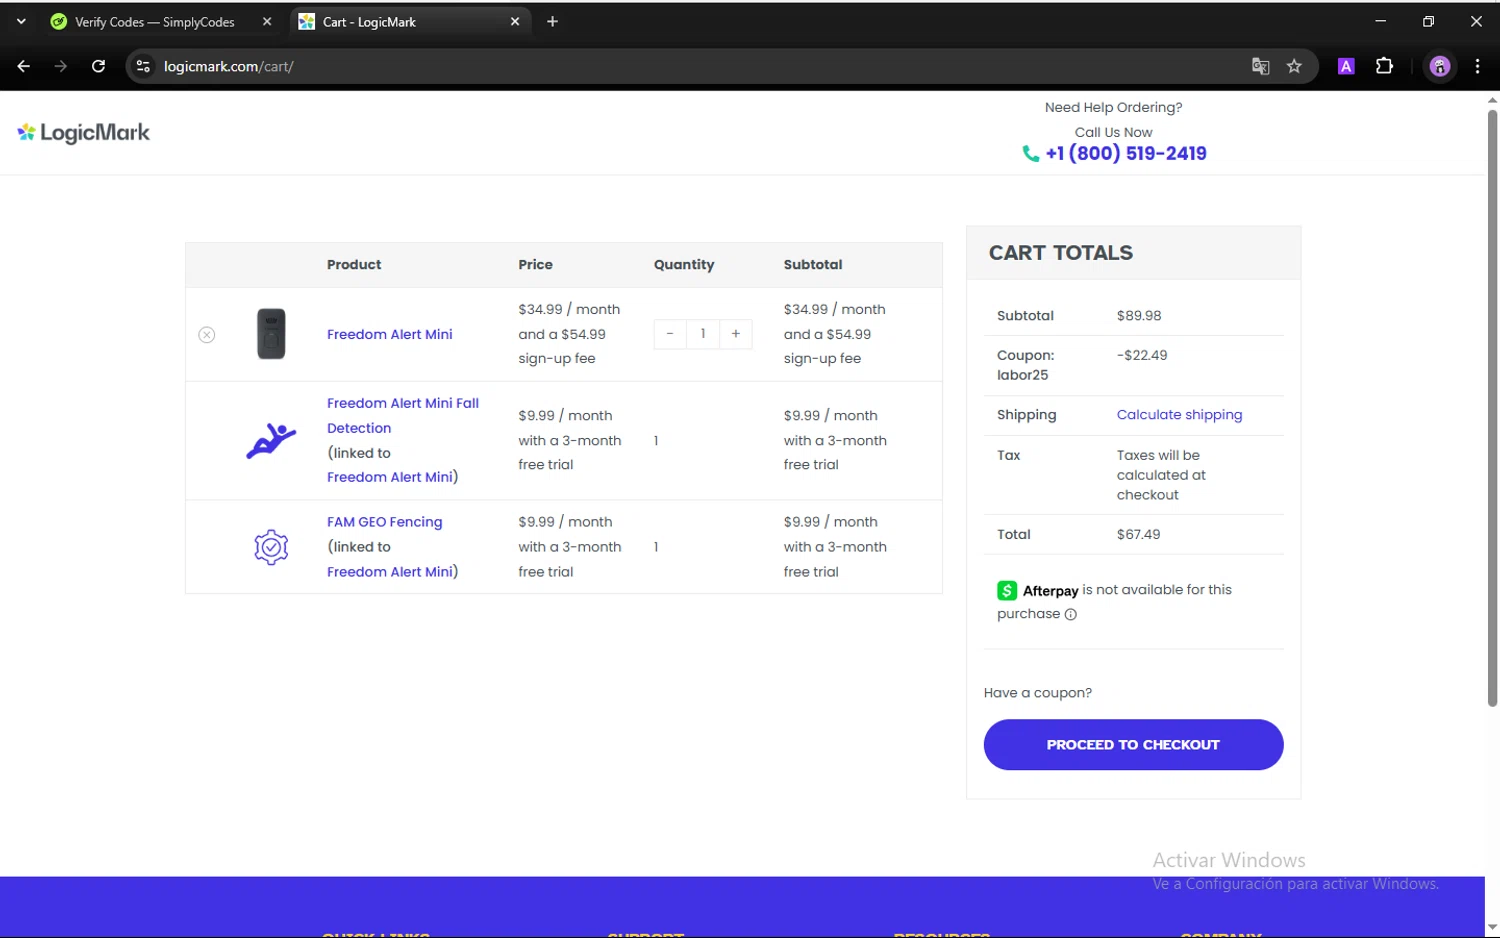Click the CART TOTALS heading
This screenshot has width=1500, height=938.
point(1061,253)
